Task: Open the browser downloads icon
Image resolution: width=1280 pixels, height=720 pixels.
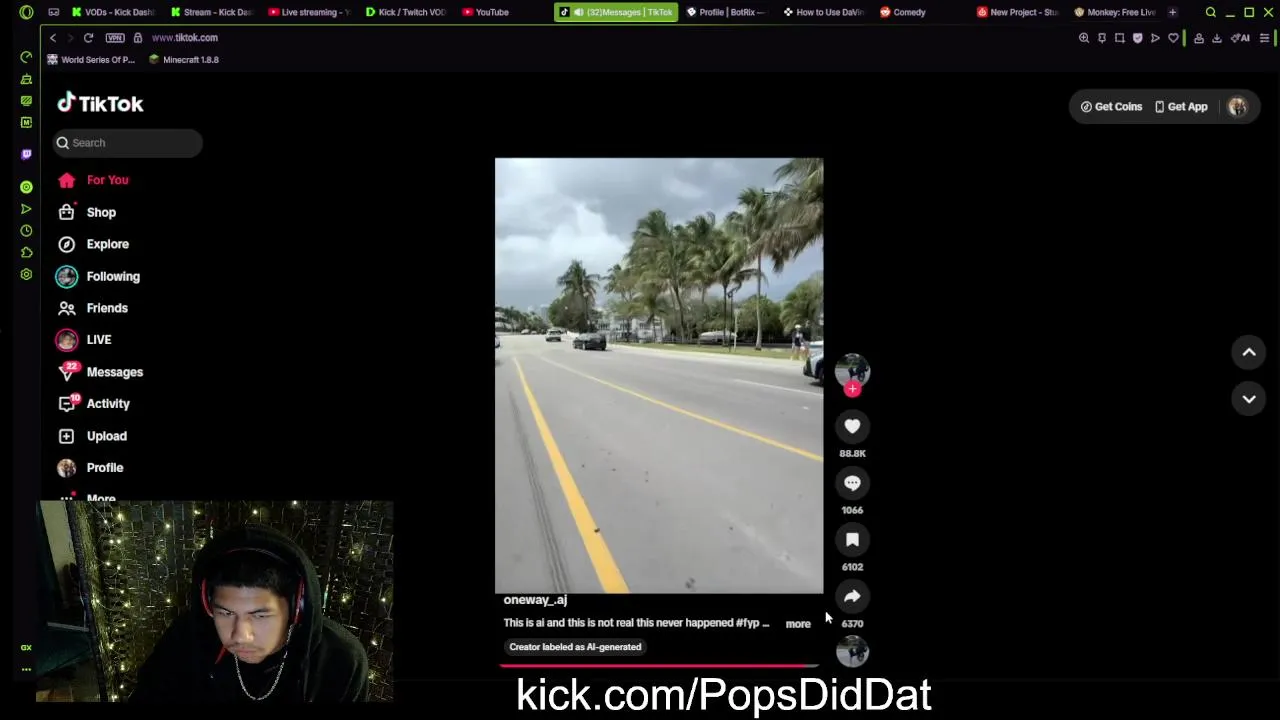Action: point(1217,38)
